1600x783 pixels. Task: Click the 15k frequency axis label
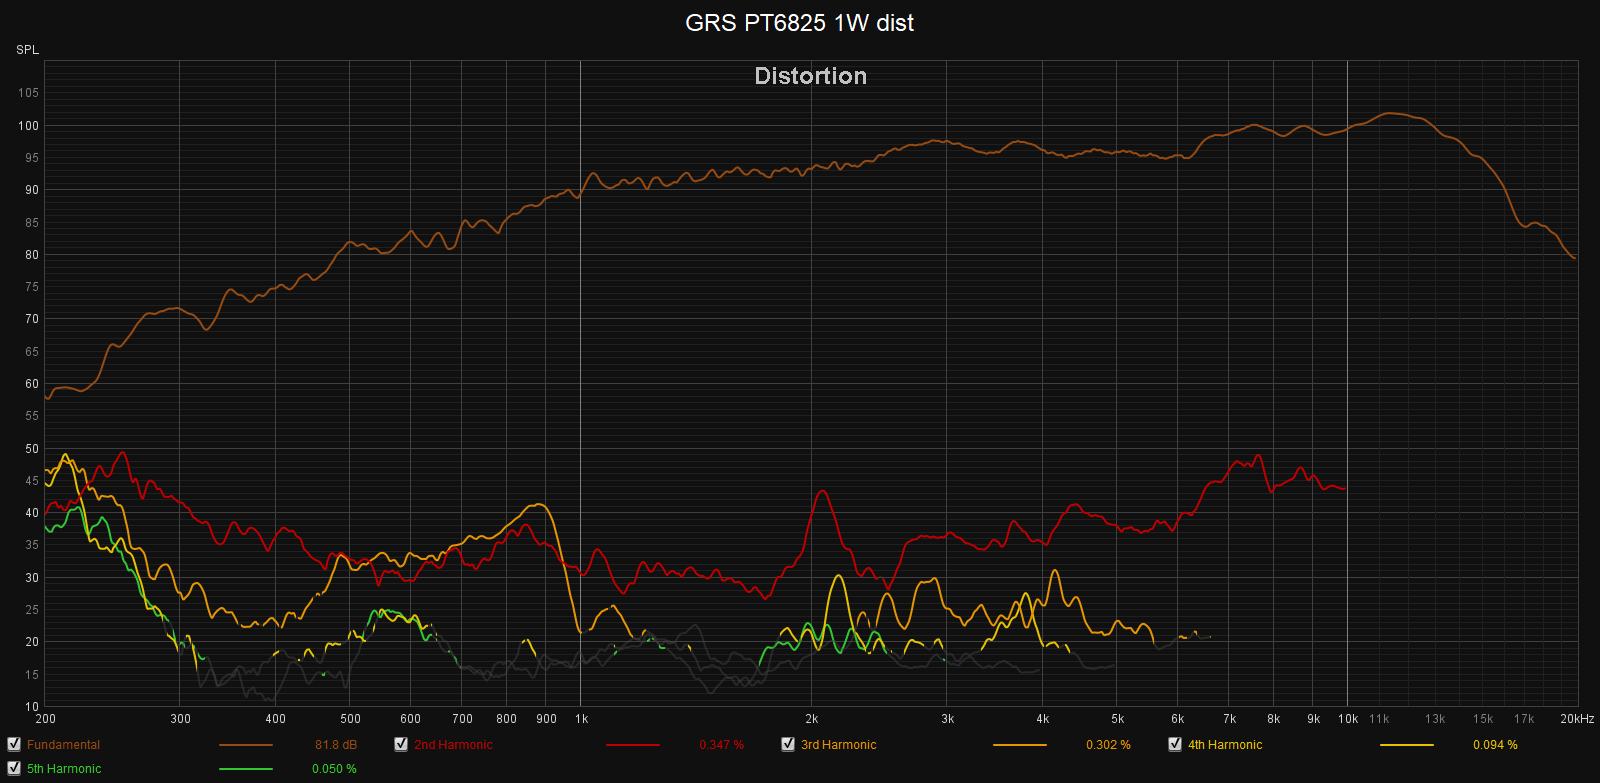pos(1483,719)
